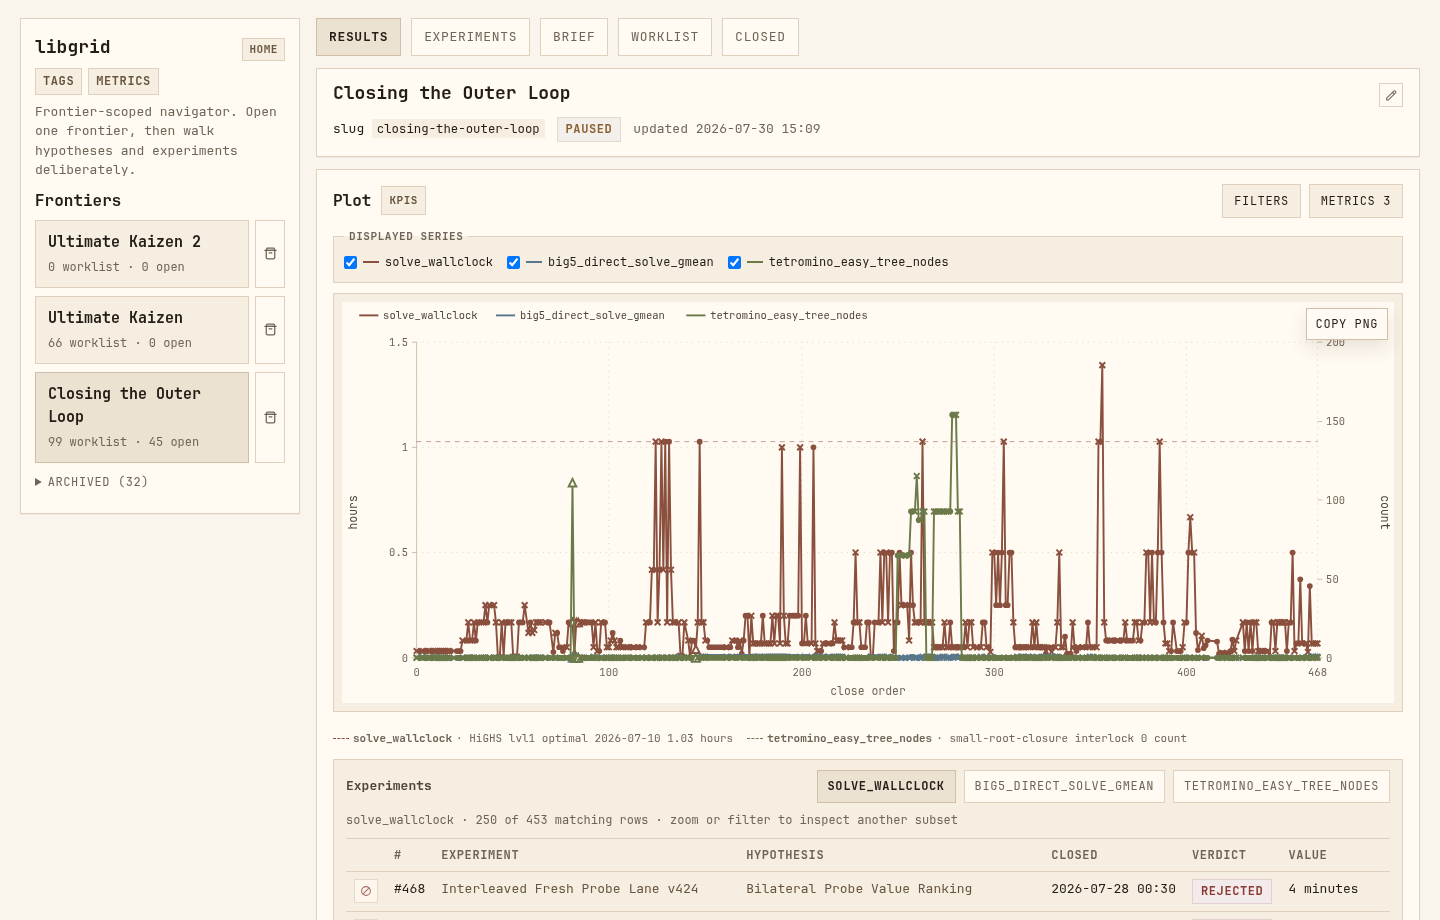Click the pencil edit icon for the frontier title
Viewport: 1440px width, 920px height.
click(1391, 95)
